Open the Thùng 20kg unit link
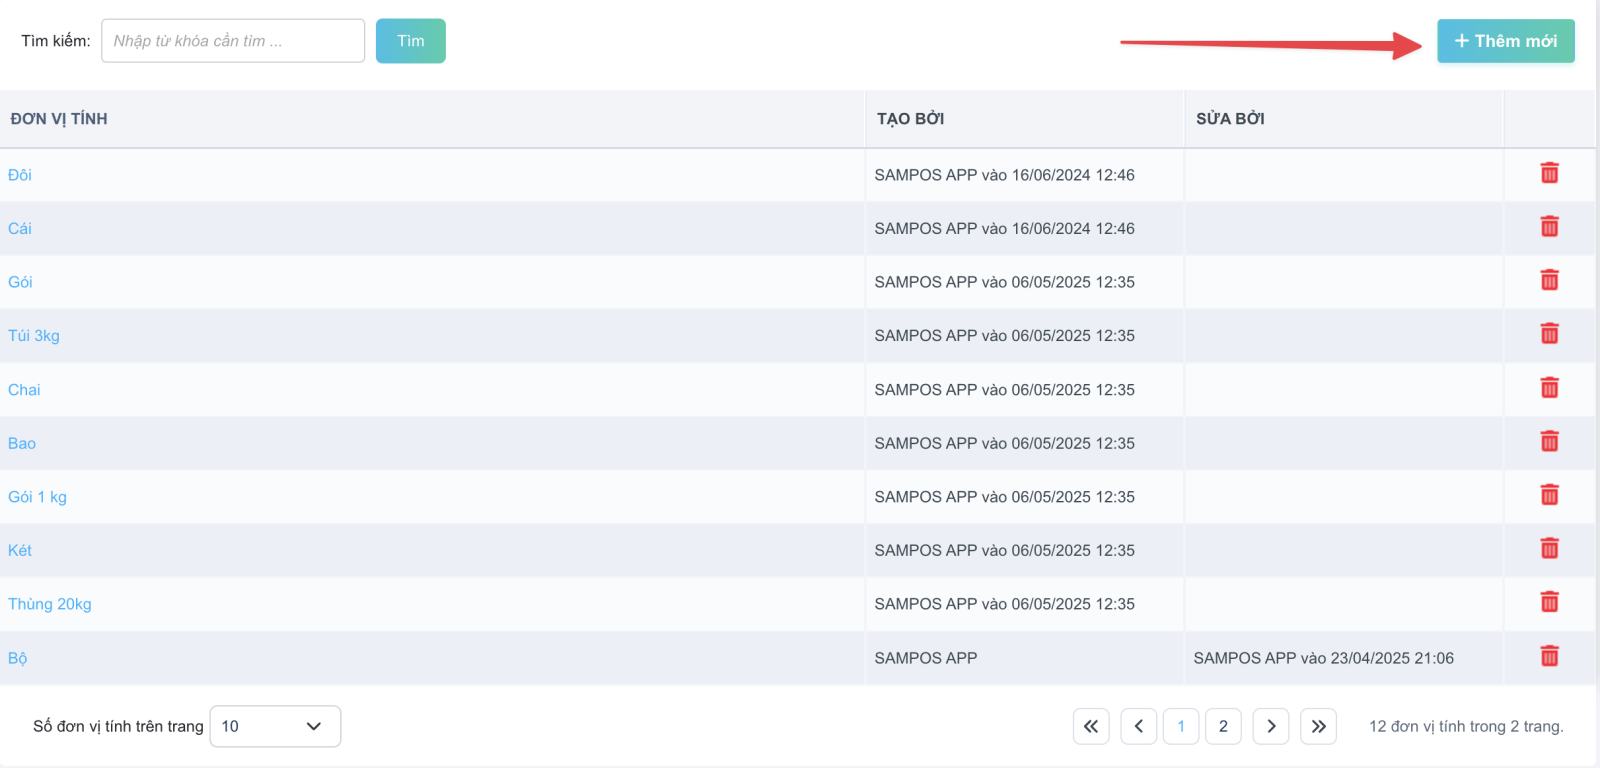The width and height of the screenshot is (1600, 768). (50, 604)
